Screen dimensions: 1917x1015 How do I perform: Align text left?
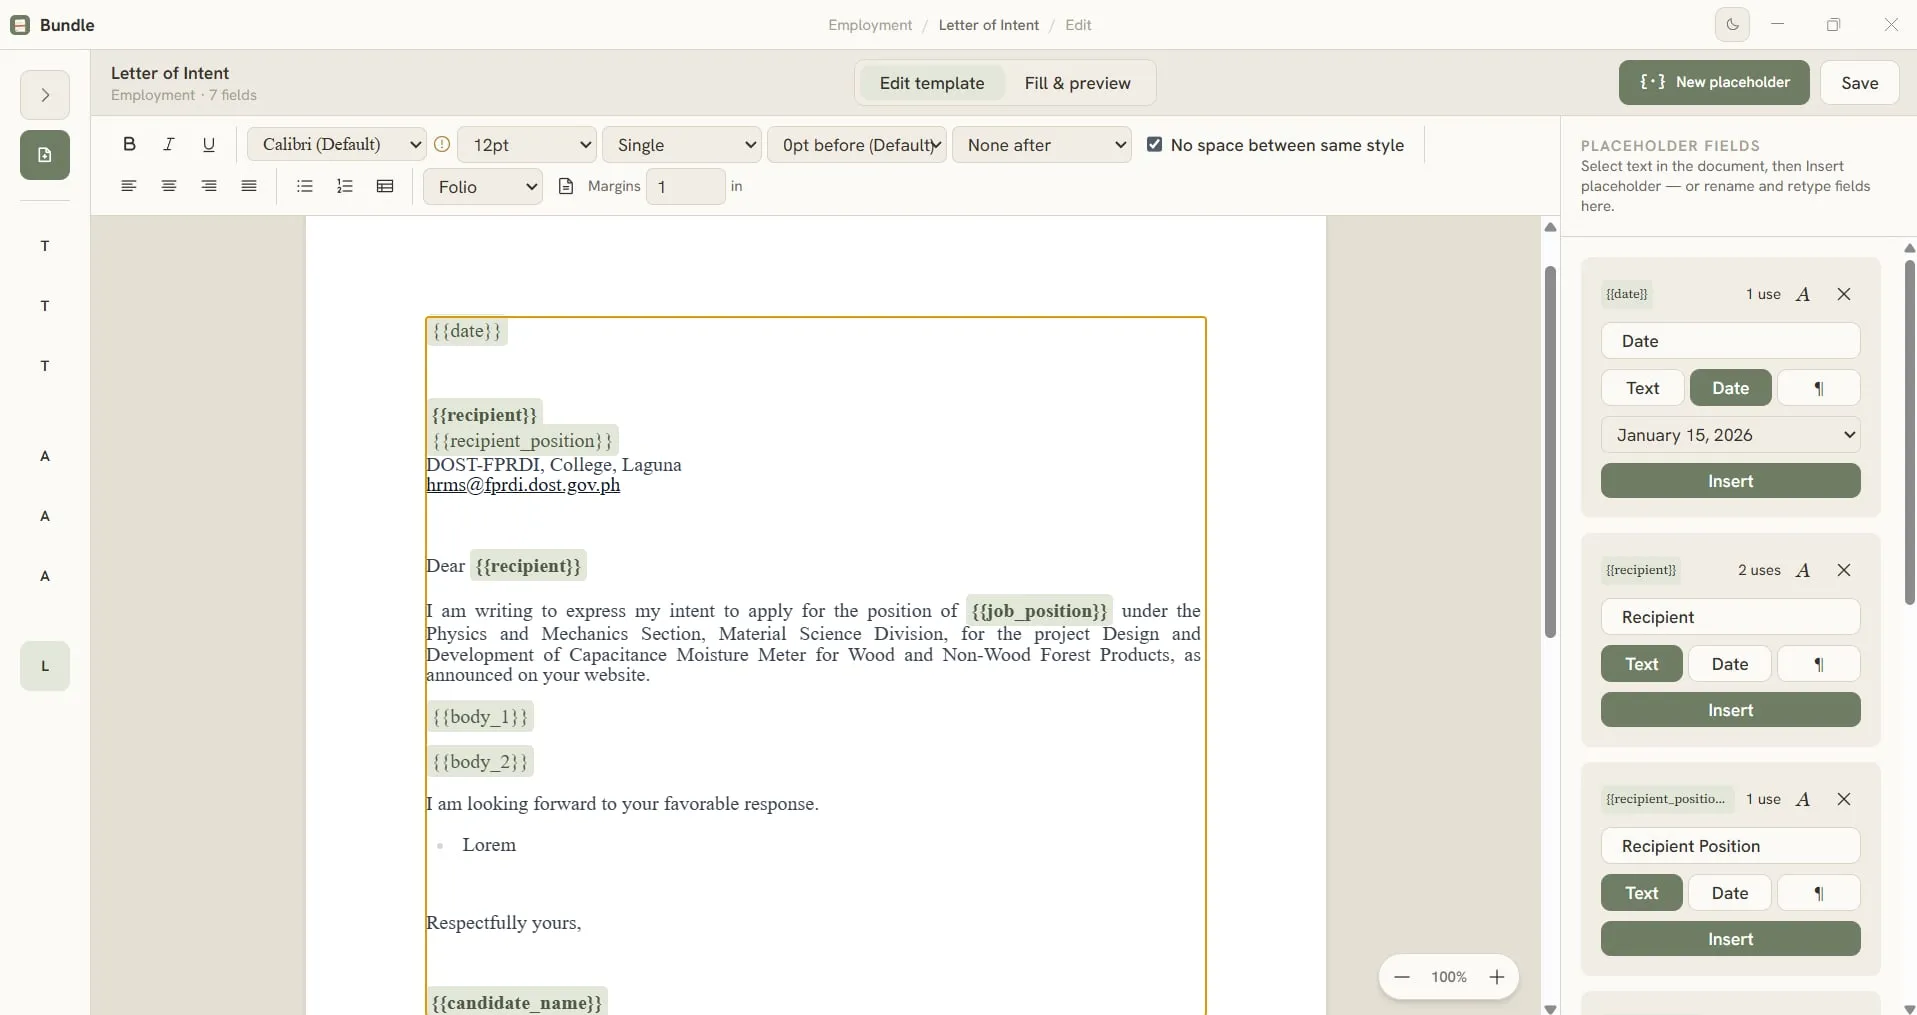129,186
